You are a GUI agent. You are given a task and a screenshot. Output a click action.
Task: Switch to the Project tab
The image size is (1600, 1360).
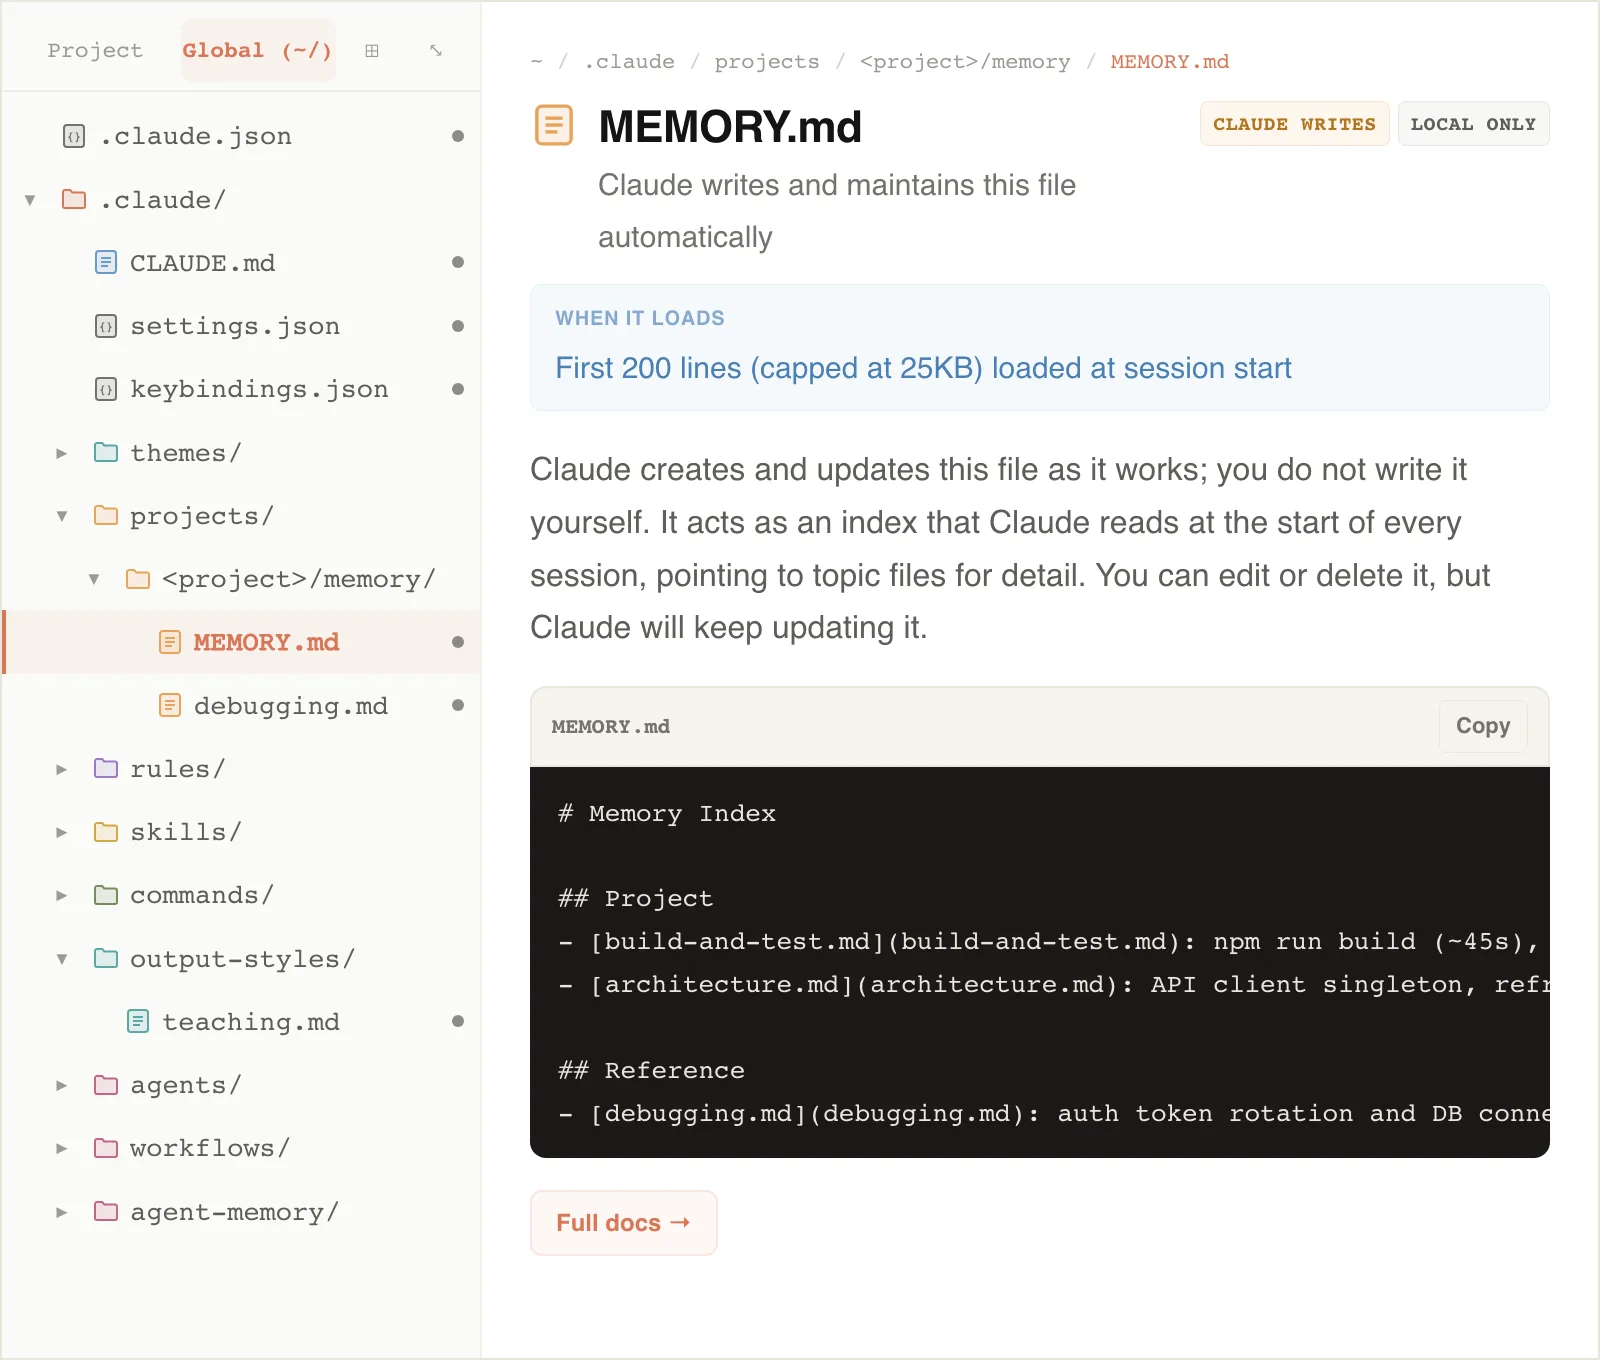click(95, 50)
